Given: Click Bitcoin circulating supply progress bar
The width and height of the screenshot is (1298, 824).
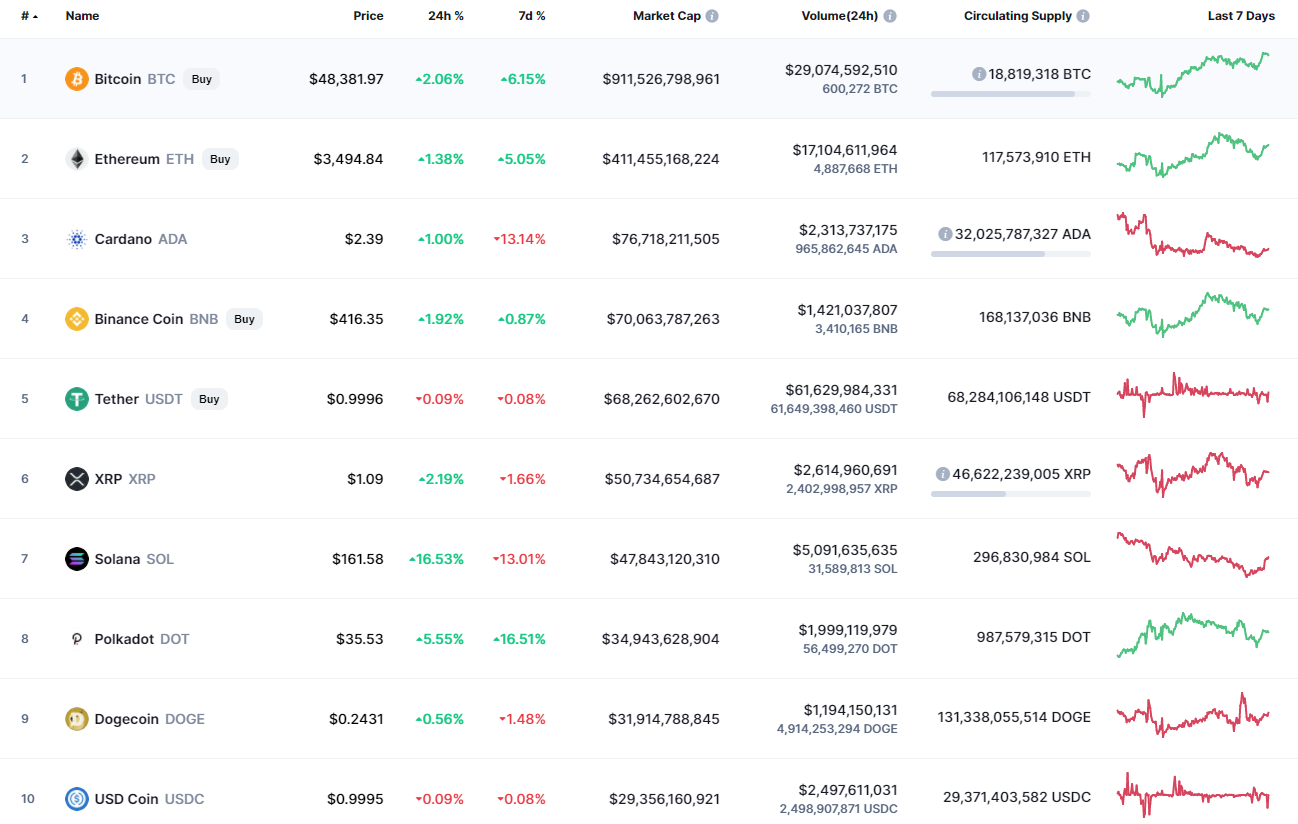Looking at the screenshot, I should click(x=1011, y=94).
